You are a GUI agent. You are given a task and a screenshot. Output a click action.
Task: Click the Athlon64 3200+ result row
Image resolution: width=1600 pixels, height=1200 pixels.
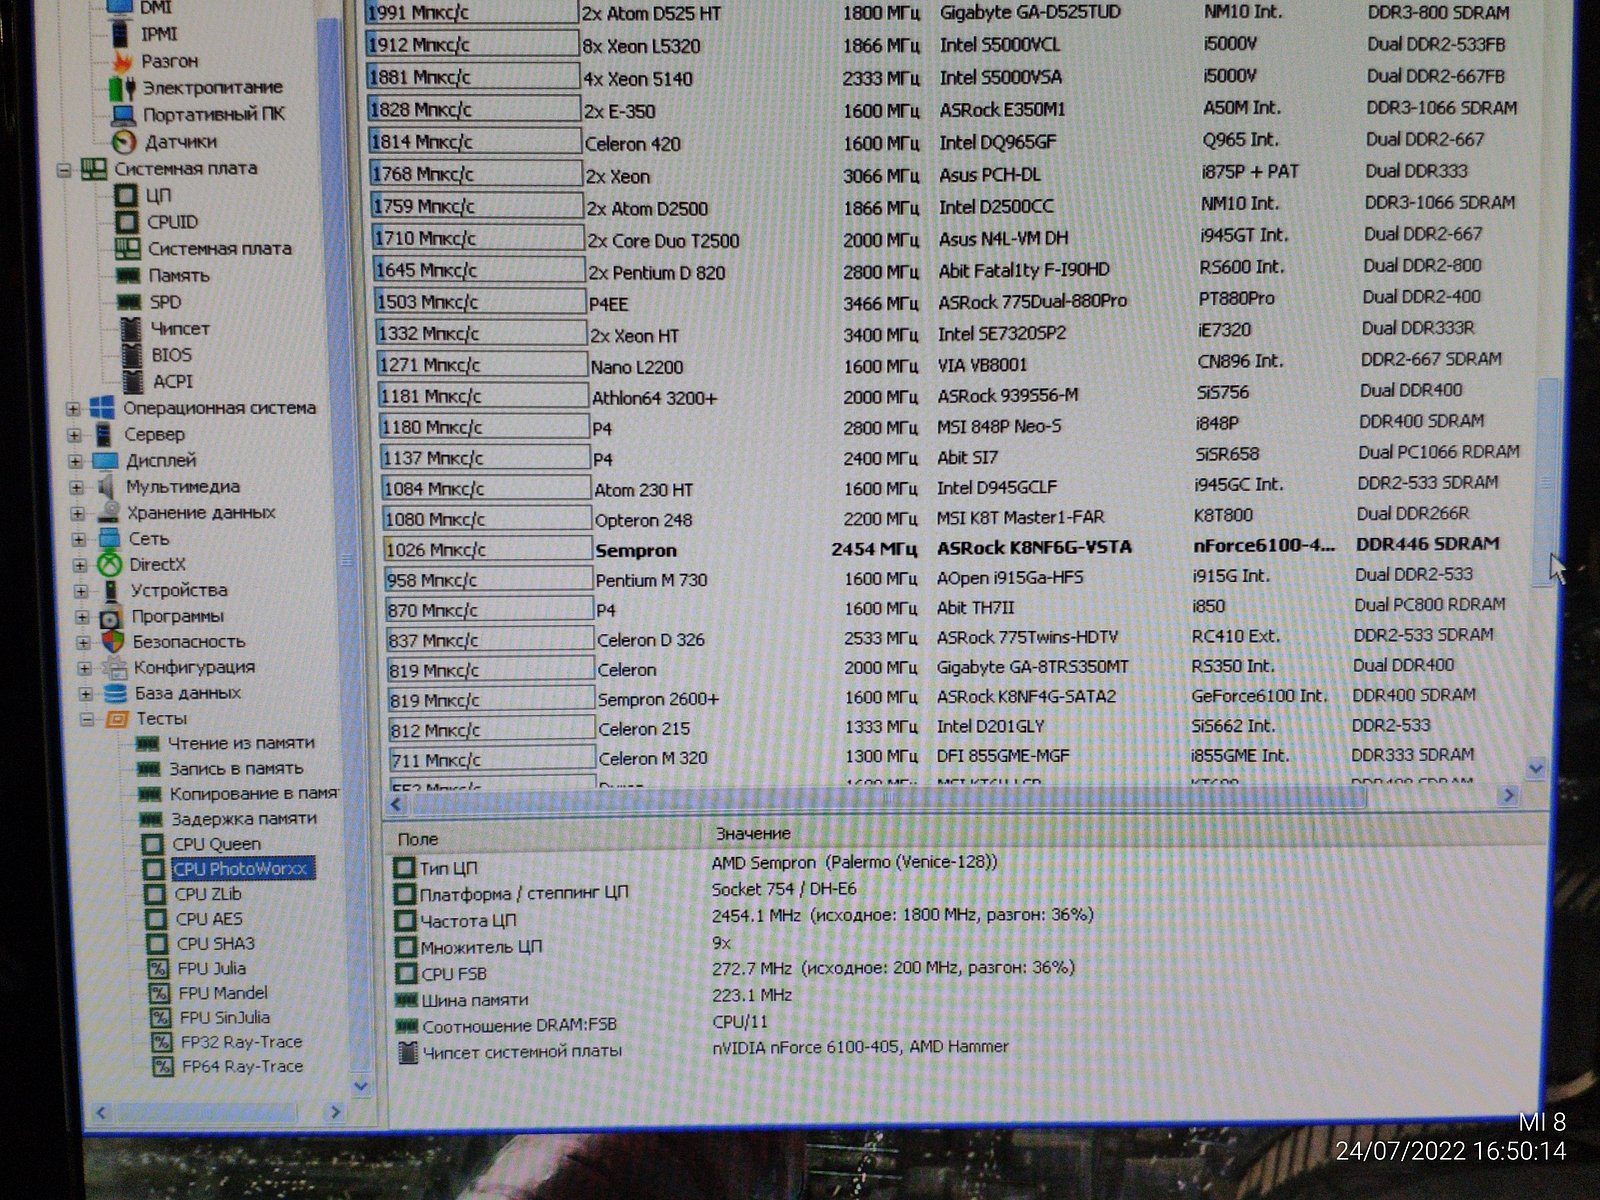[941, 396]
